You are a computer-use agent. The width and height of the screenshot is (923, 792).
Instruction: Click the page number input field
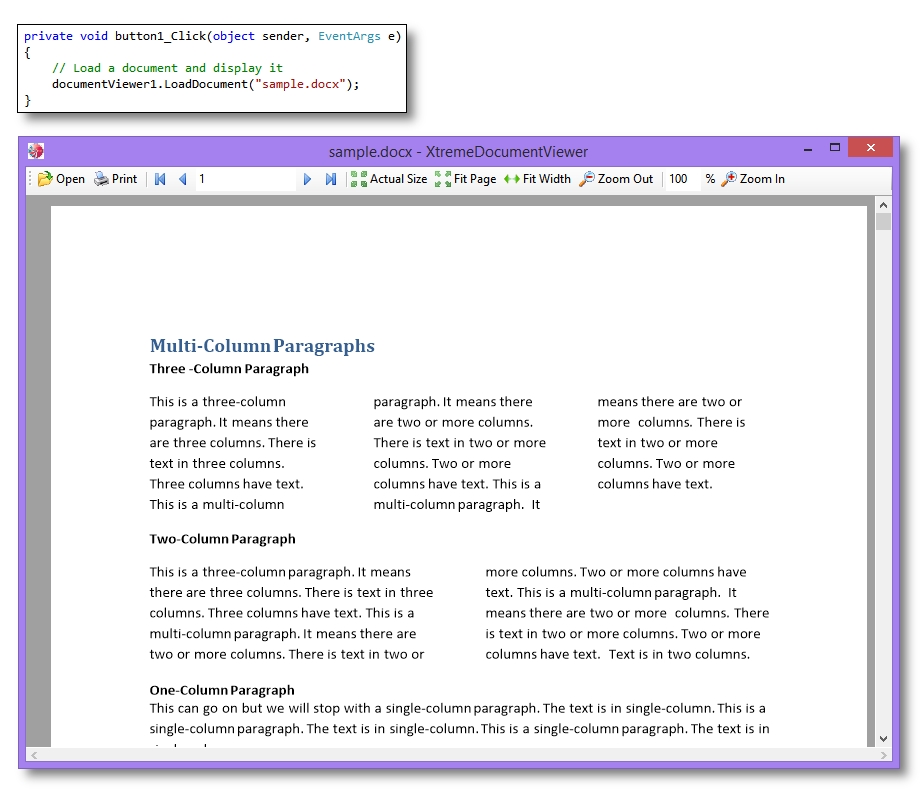point(245,179)
